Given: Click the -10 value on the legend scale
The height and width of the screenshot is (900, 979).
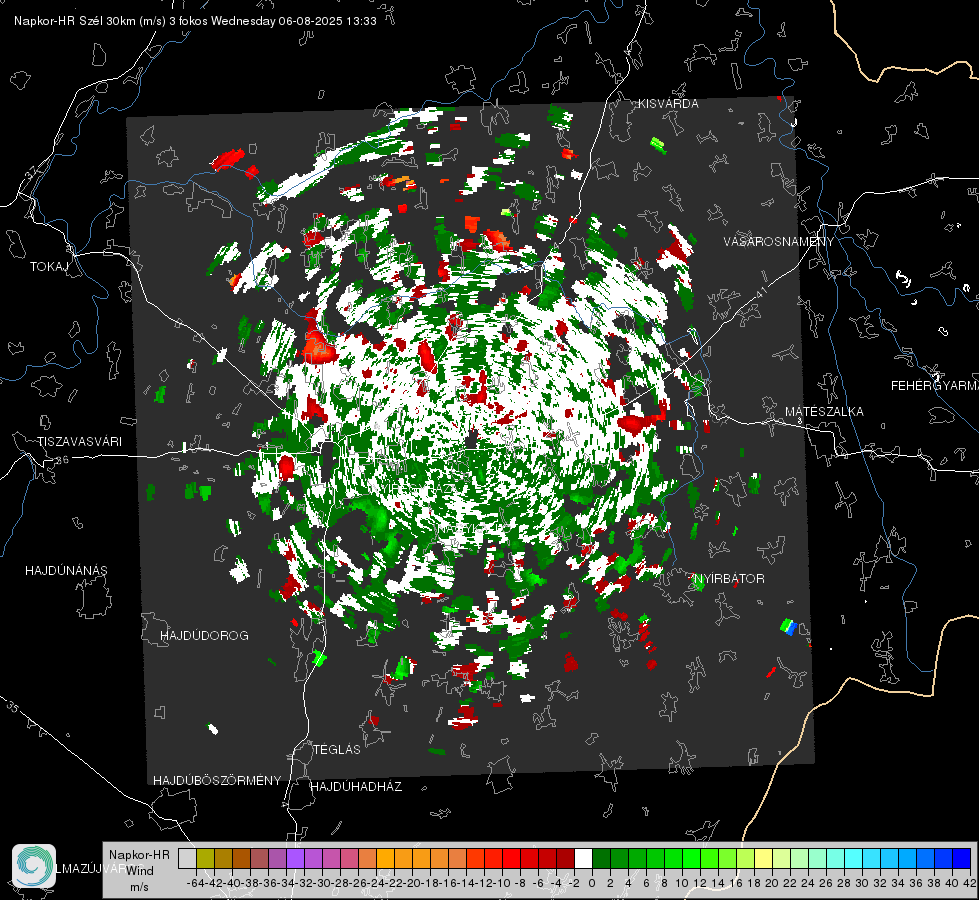Looking at the screenshot, I should [x=501, y=883].
